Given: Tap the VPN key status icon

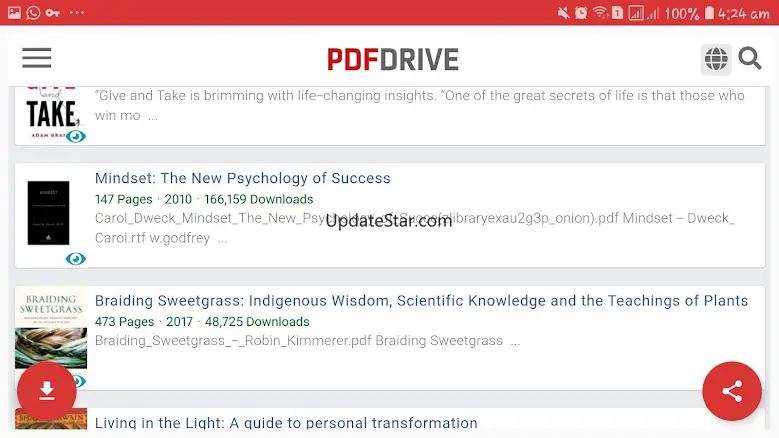Looking at the screenshot, I should click(x=53, y=13).
